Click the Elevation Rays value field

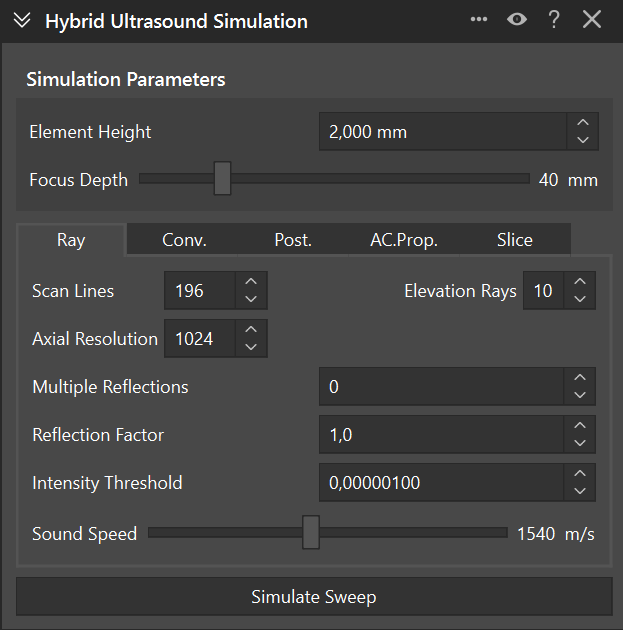(x=543, y=290)
